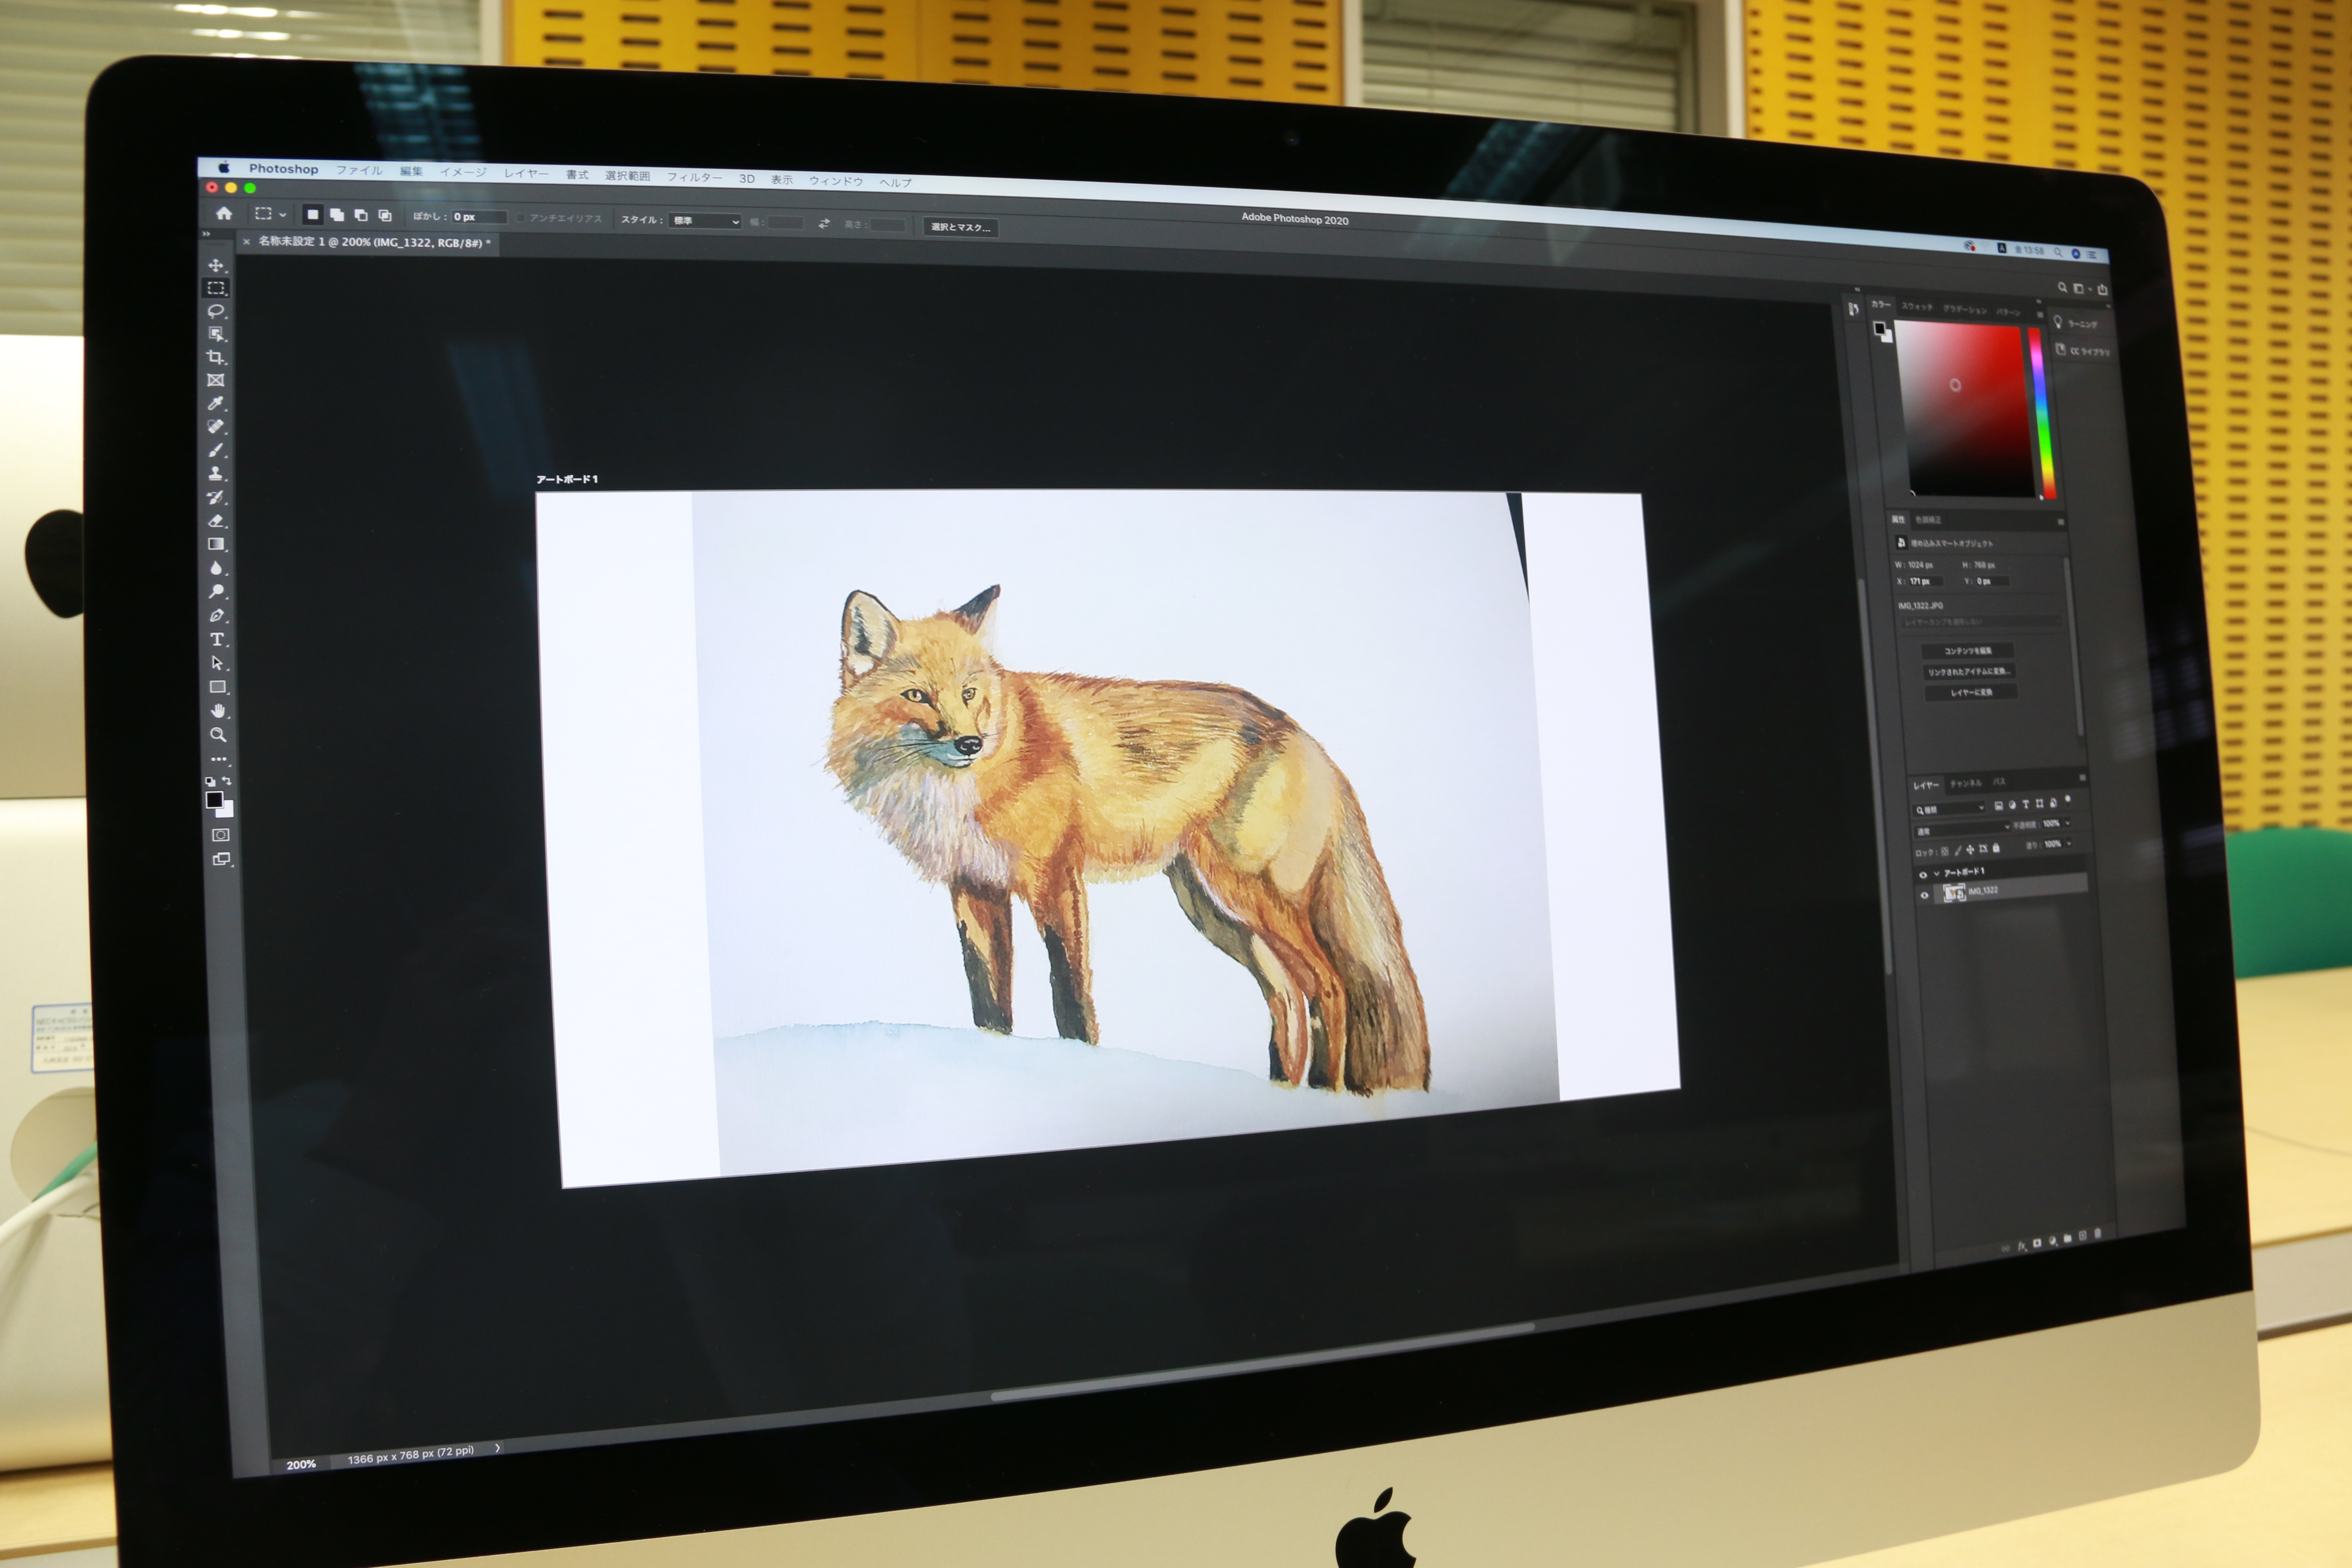The height and width of the screenshot is (1568, 2352).
Task: Switch to the スウォッチ tab
Action: (x=1917, y=307)
